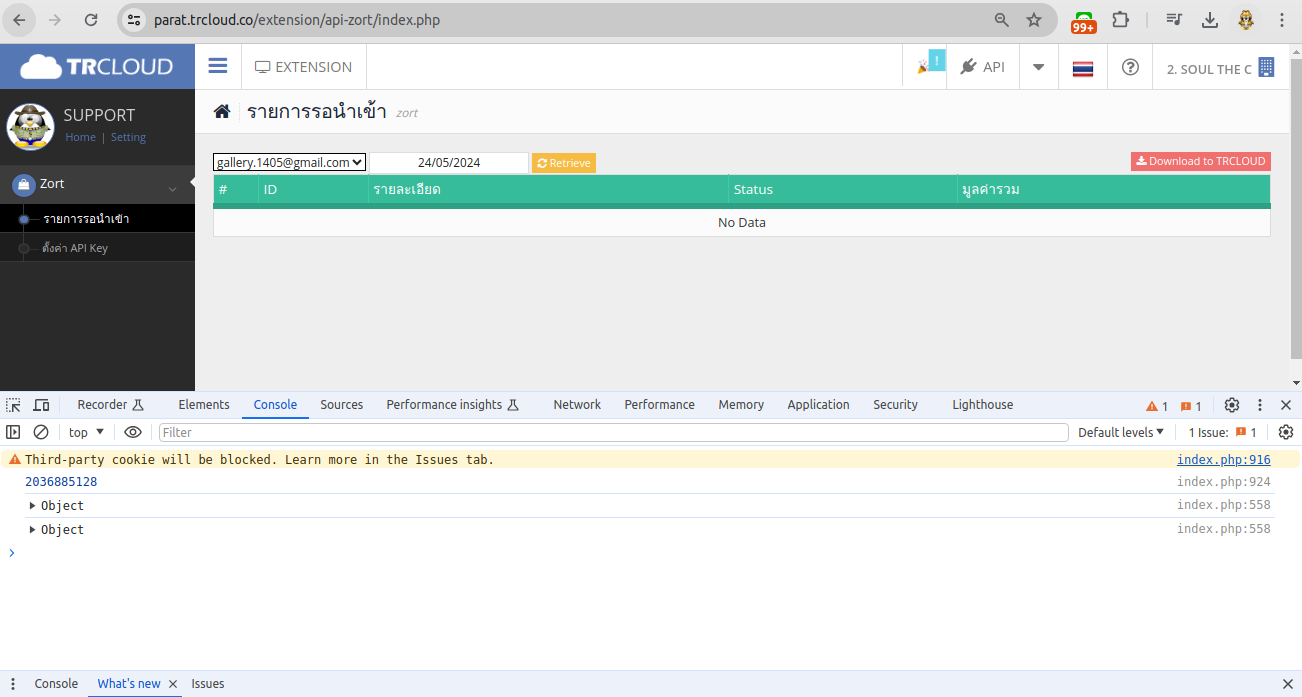Open the dropdown caret next to API
This screenshot has width=1302, height=697.
coord(1038,67)
